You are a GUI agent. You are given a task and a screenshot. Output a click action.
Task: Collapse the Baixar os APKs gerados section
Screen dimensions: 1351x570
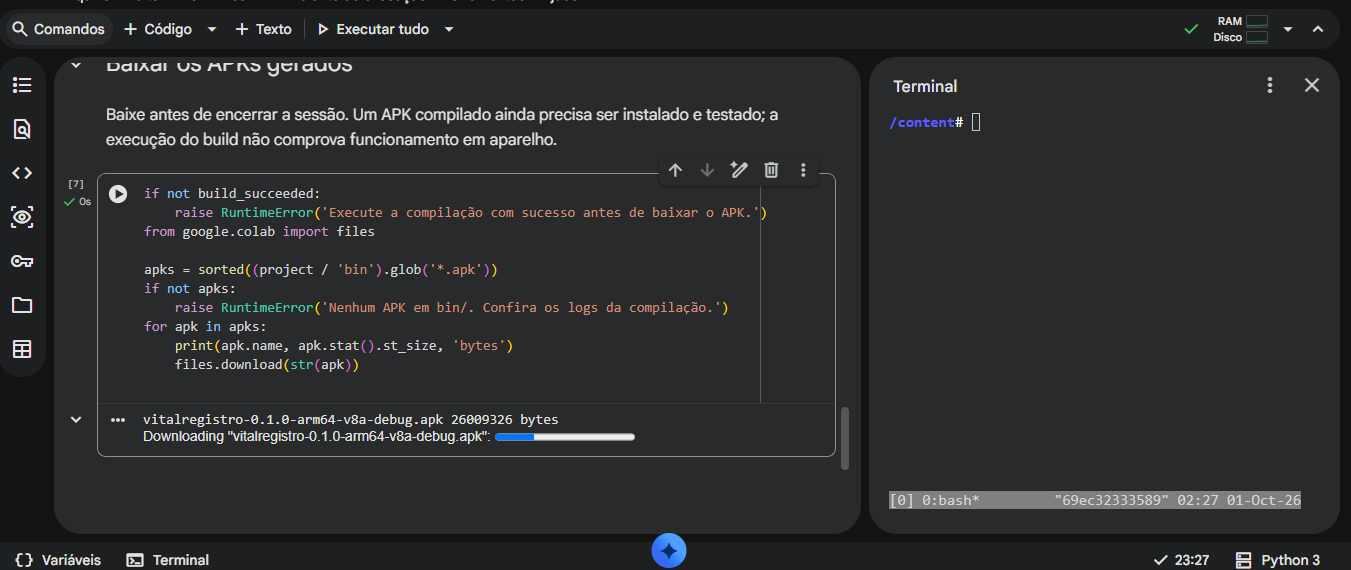click(76, 66)
